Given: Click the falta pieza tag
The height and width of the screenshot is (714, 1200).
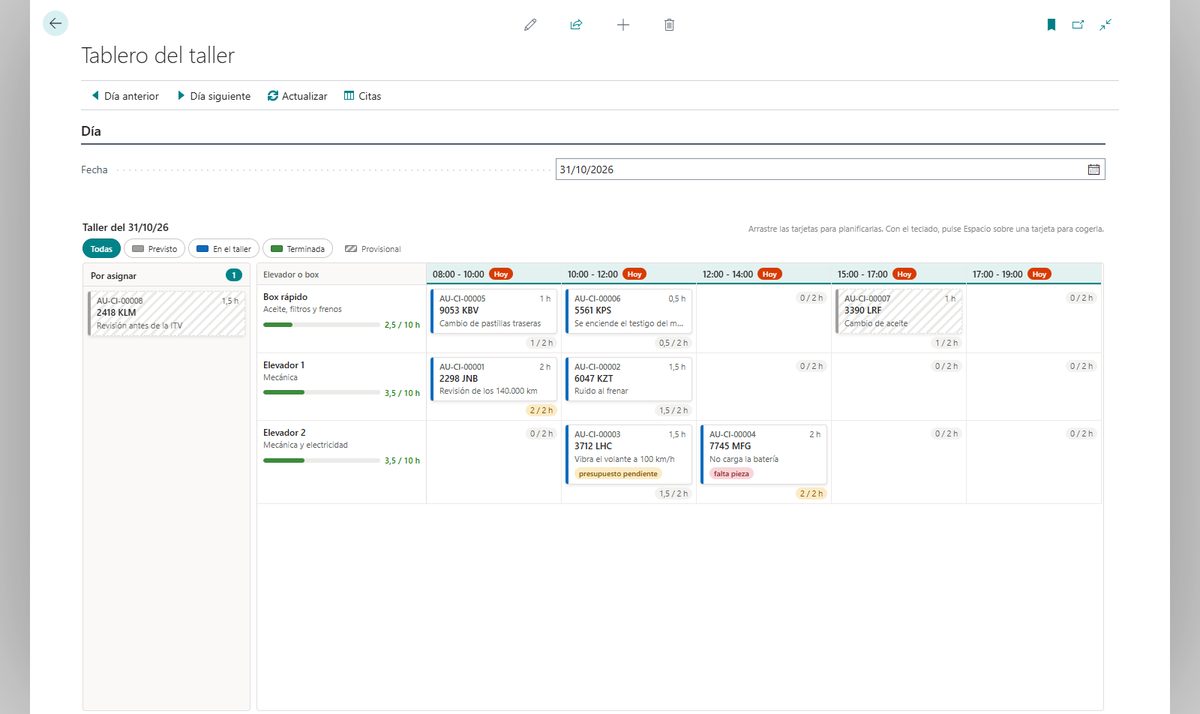Looking at the screenshot, I should [x=731, y=474].
